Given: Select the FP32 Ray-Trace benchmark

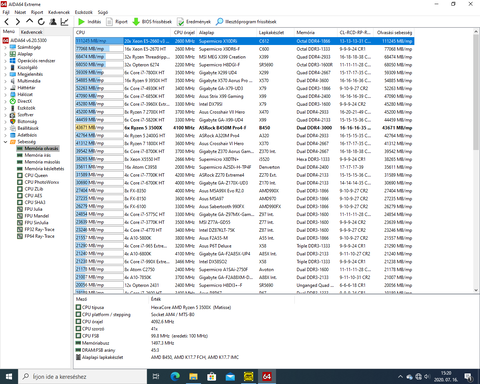Looking at the screenshot, I should pos(36,229).
